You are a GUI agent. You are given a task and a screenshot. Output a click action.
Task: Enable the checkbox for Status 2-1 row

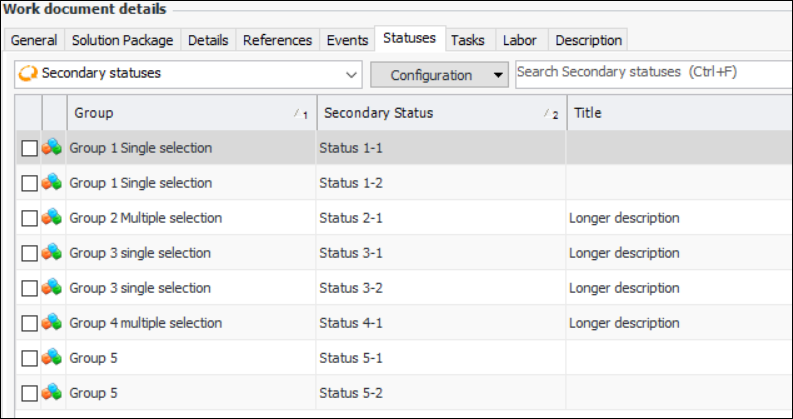(x=29, y=218)
